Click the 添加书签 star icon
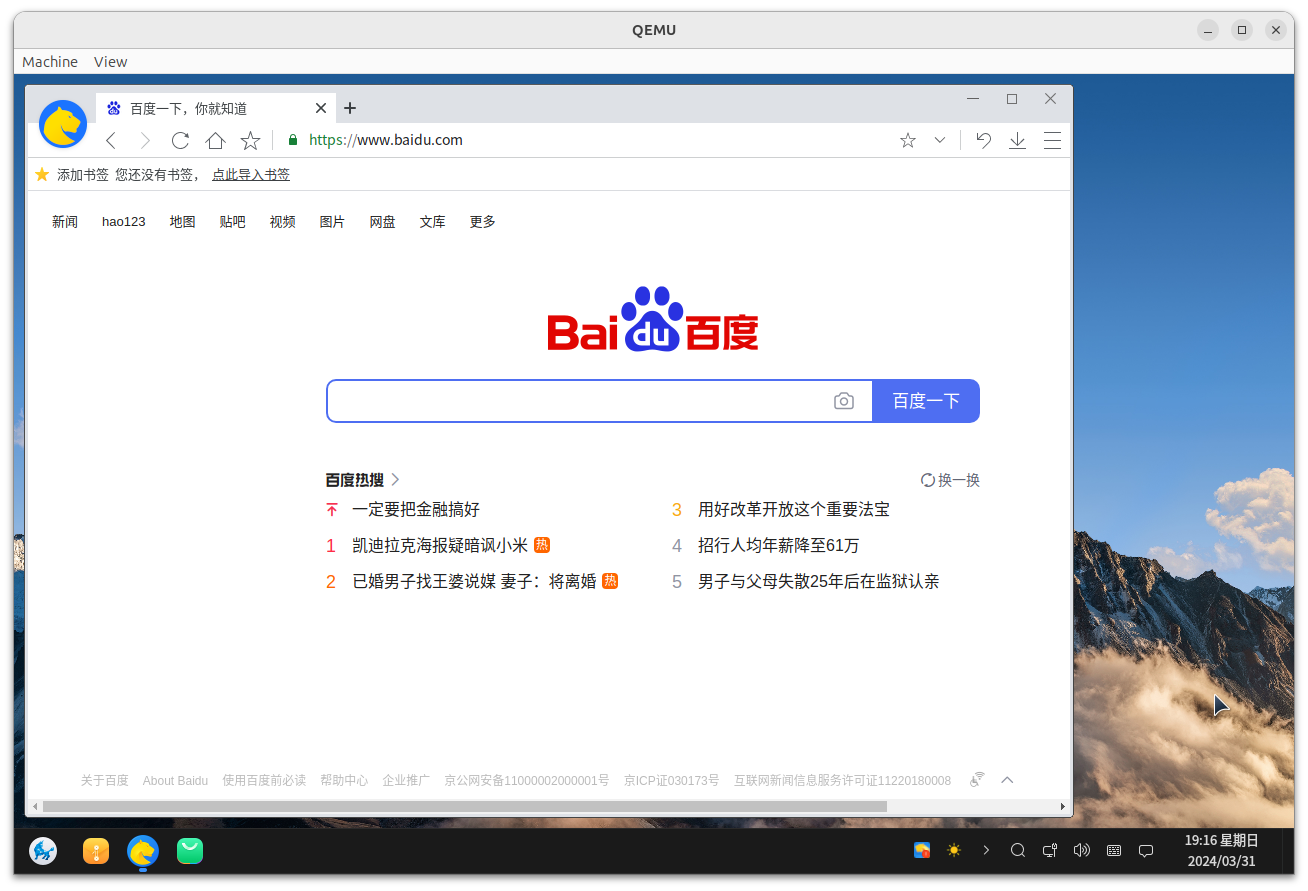The height and width of the screenshot is (891, 1308). (42, 174)
